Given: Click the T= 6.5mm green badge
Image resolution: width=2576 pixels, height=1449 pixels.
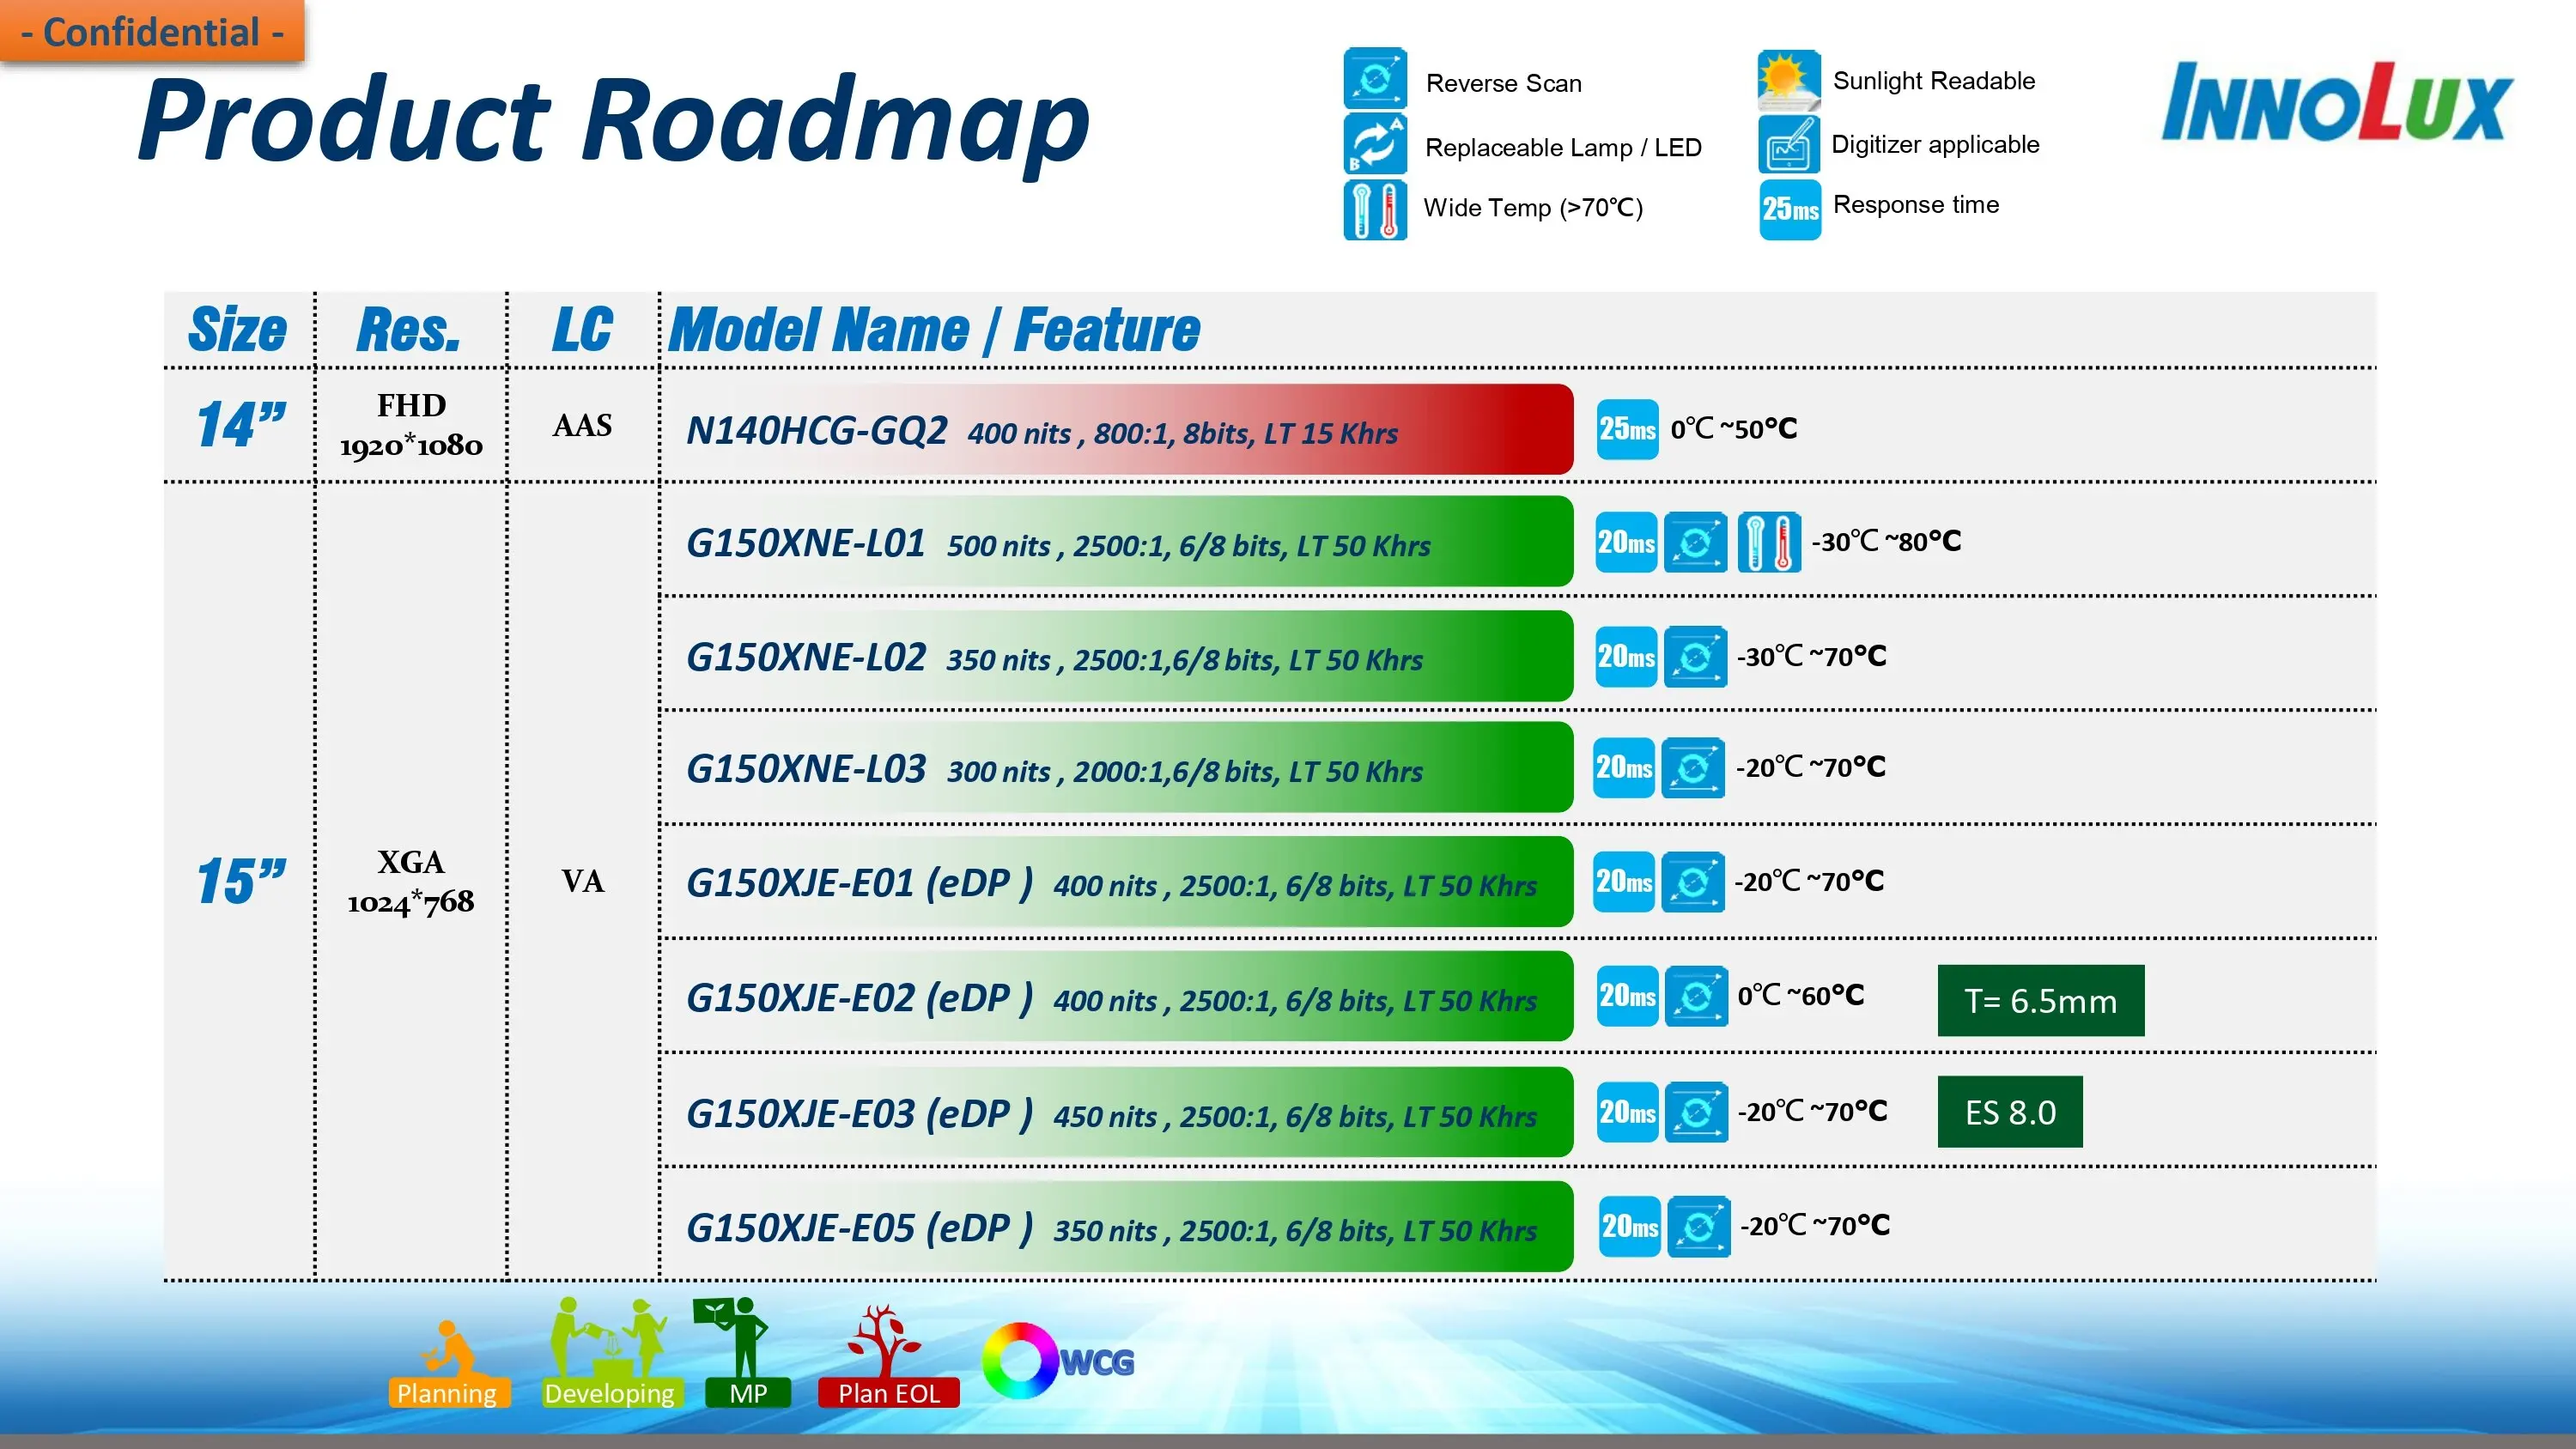Looking at the screenshot, I should (2040, 1001).
